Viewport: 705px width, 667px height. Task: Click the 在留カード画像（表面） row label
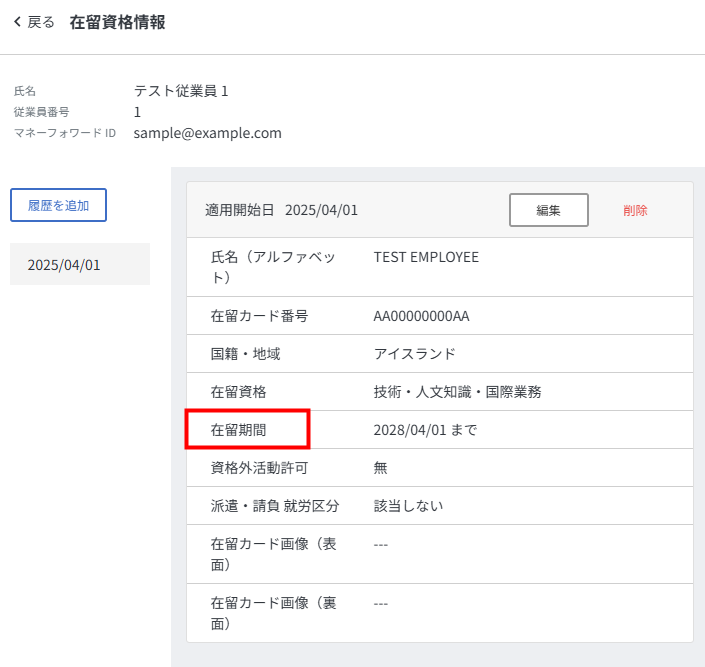coord(270,554)
